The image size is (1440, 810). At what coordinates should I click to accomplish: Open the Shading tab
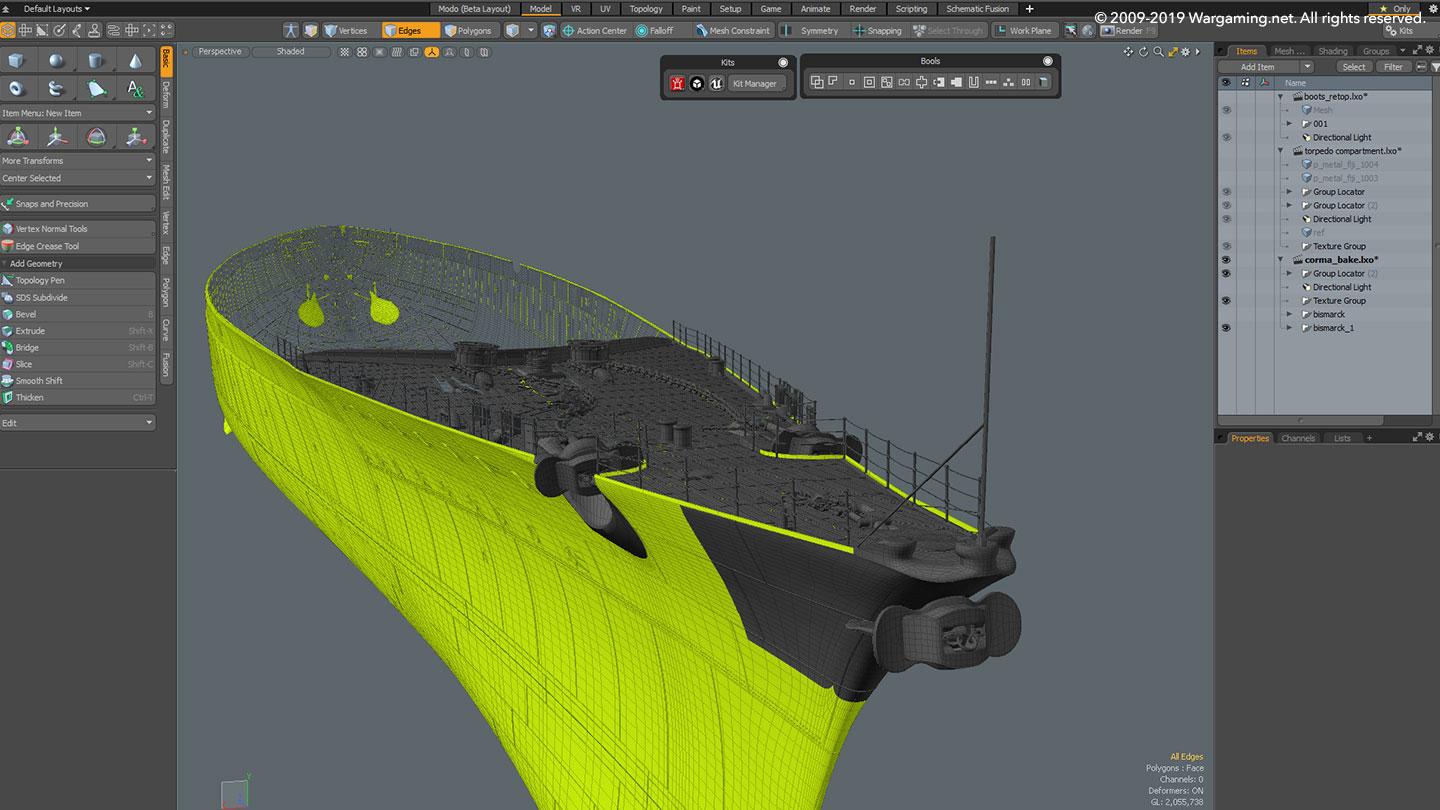click(x=1332, y=51)
